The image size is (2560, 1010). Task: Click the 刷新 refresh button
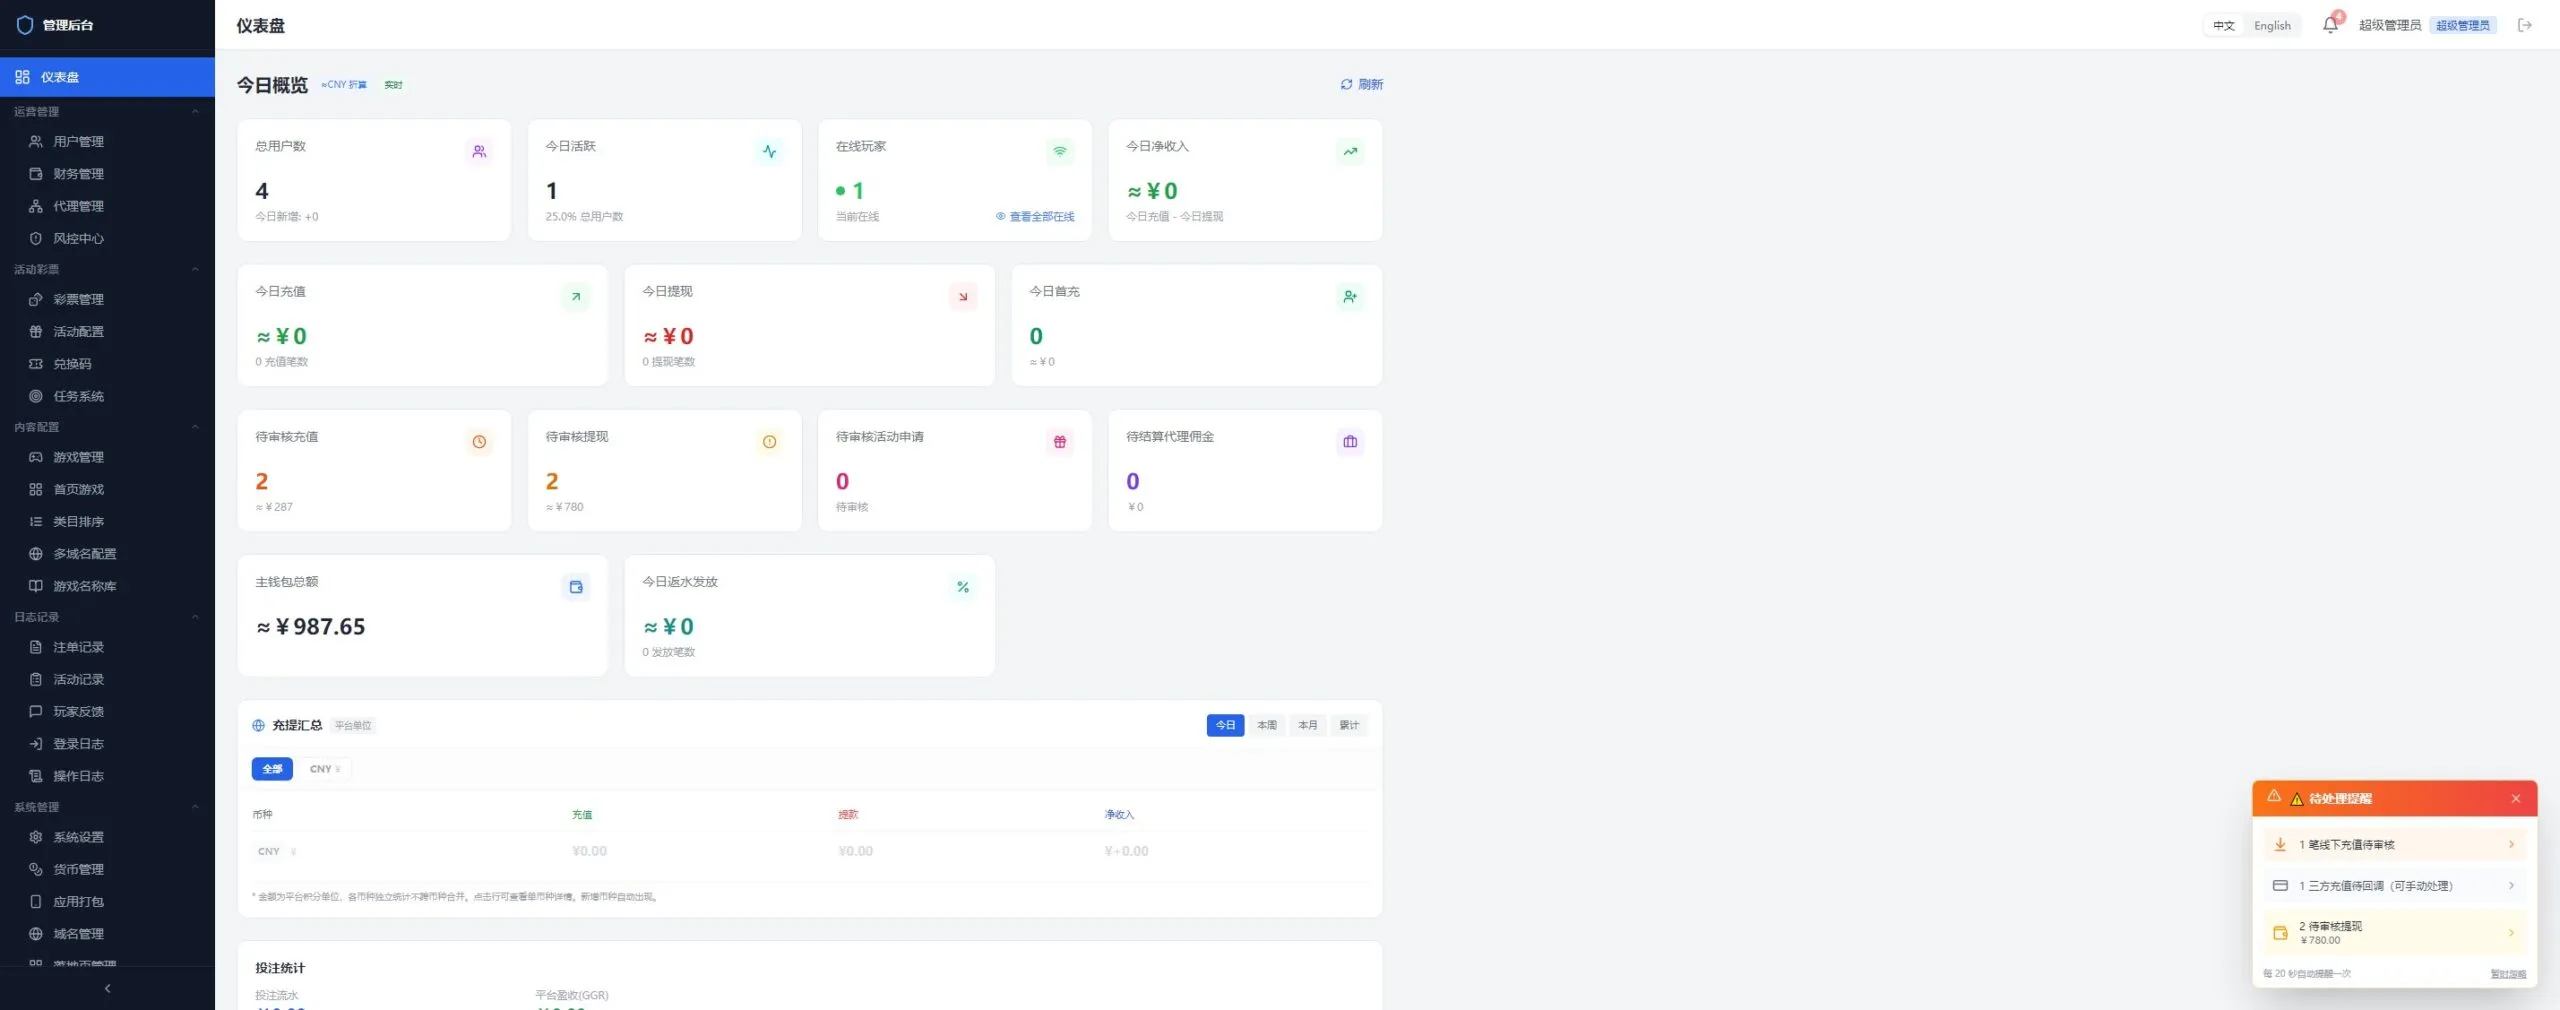click(1362, 84)
